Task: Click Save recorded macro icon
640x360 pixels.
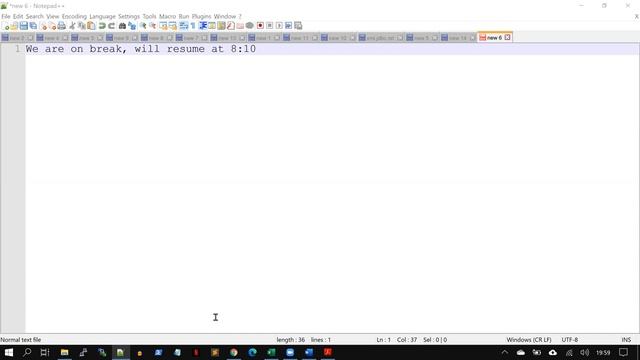Action: [298, 26]
